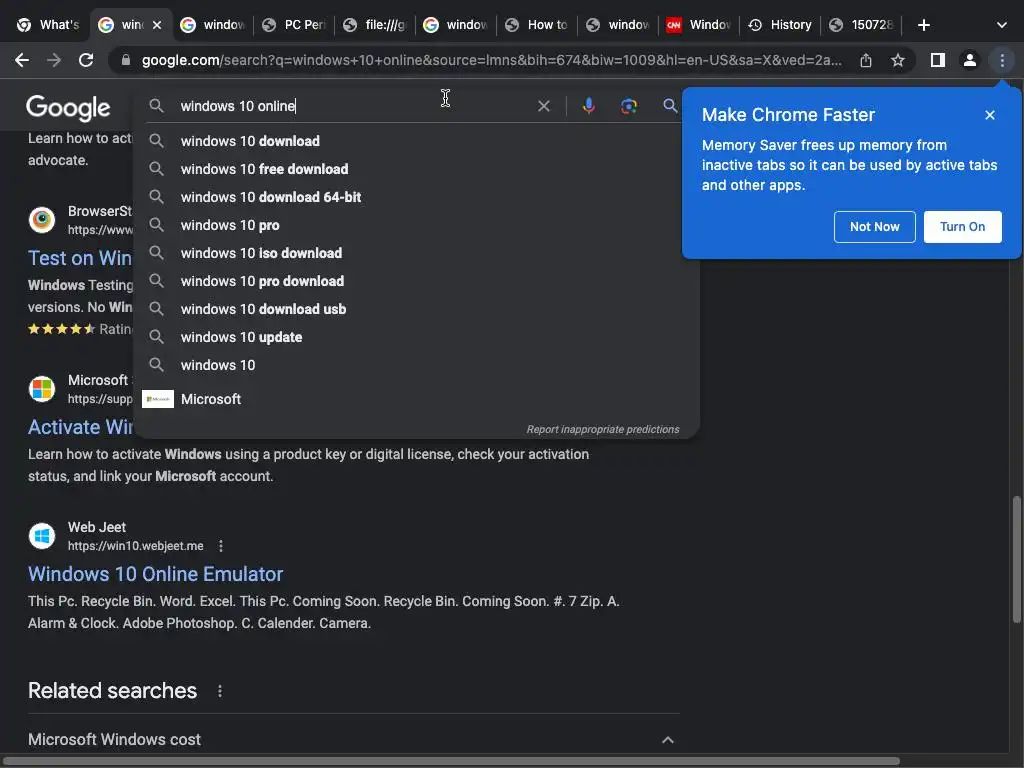Close the active Google search tab

click(x=157, y=25)
